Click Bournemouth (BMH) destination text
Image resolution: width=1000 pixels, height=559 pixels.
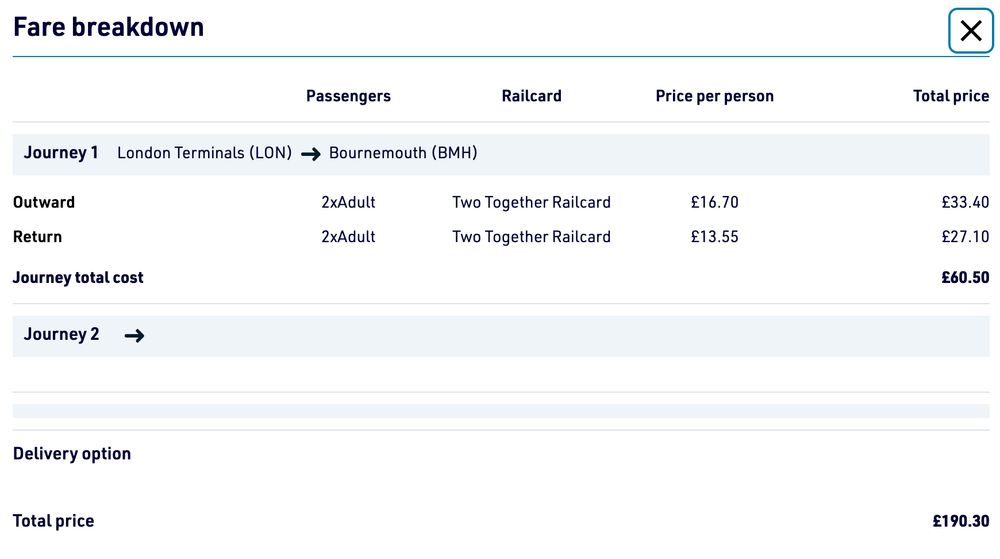click(x=403, y=153)
